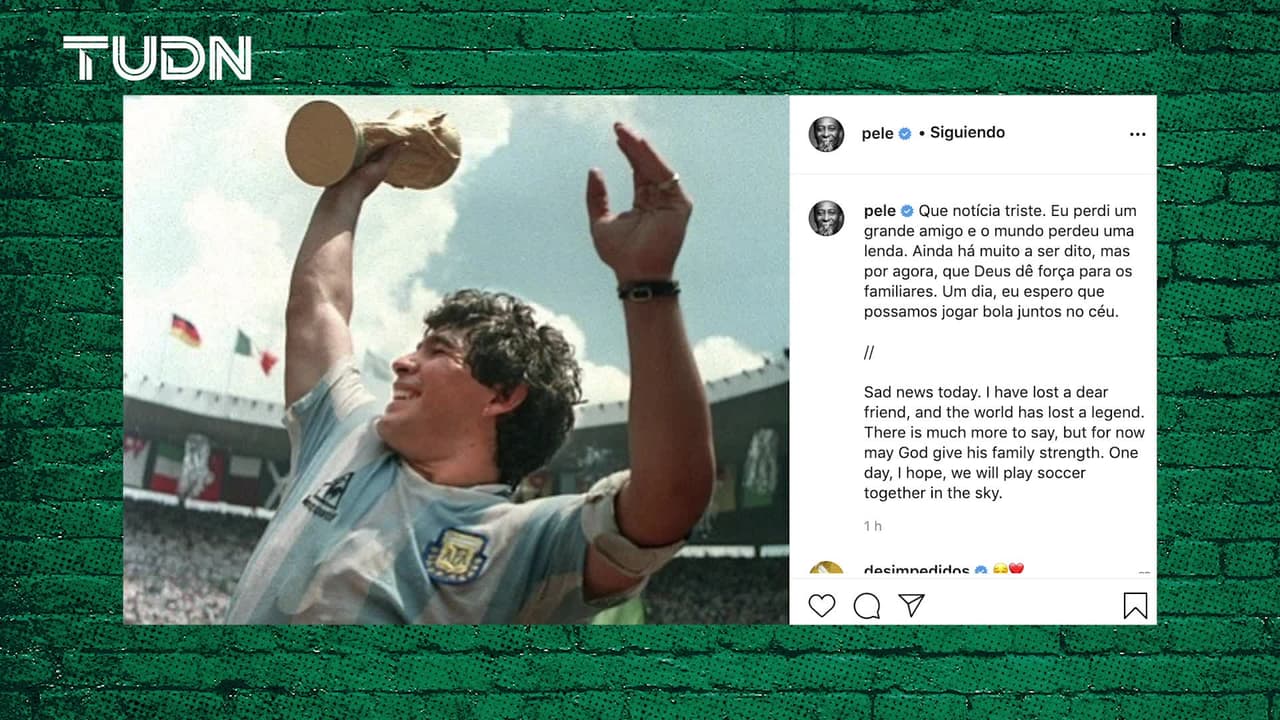The height and width of the screenshot is (720, 1280).
Task: Open the pele username in the caption
Action: (x=880, y=211)
